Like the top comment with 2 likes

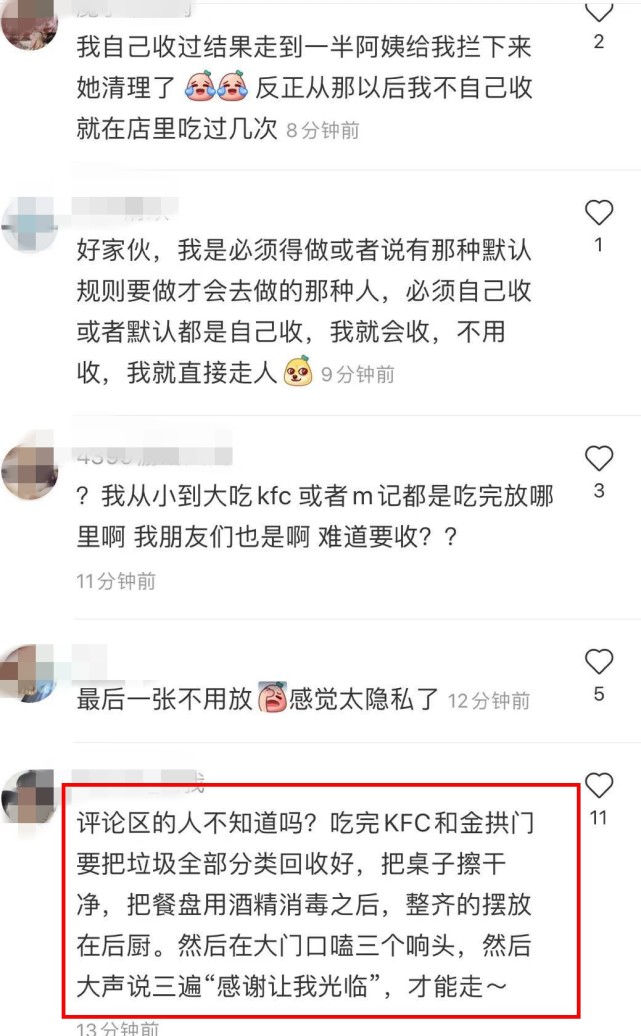click(599, 11)
